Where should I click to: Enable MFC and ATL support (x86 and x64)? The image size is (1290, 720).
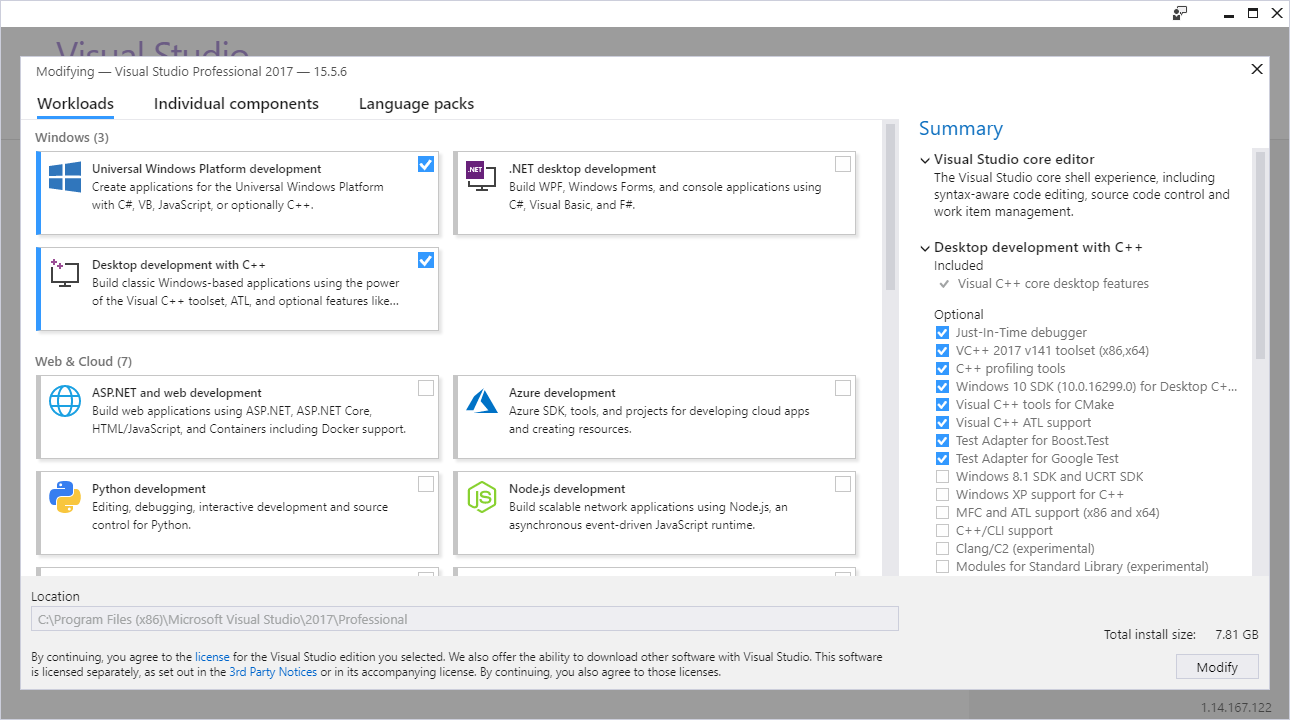[x=942, y=513]
